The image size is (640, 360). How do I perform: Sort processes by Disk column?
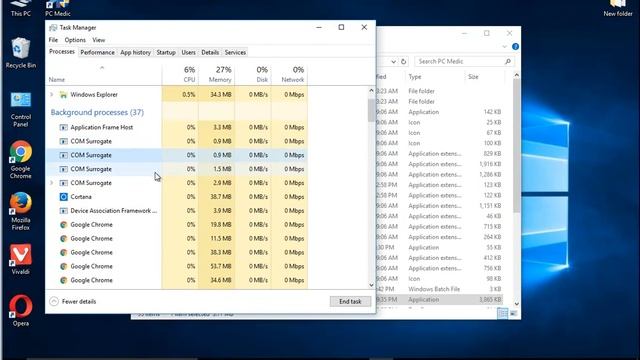point(253,74)
